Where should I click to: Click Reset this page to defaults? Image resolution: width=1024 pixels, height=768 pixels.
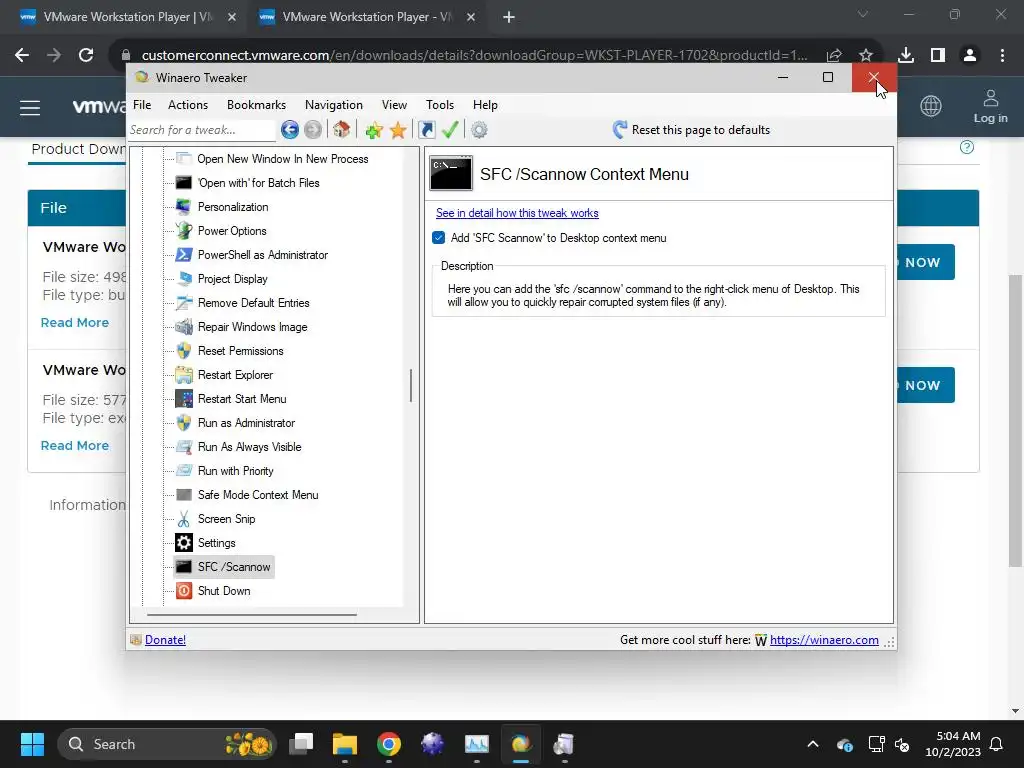coord(692,129)
